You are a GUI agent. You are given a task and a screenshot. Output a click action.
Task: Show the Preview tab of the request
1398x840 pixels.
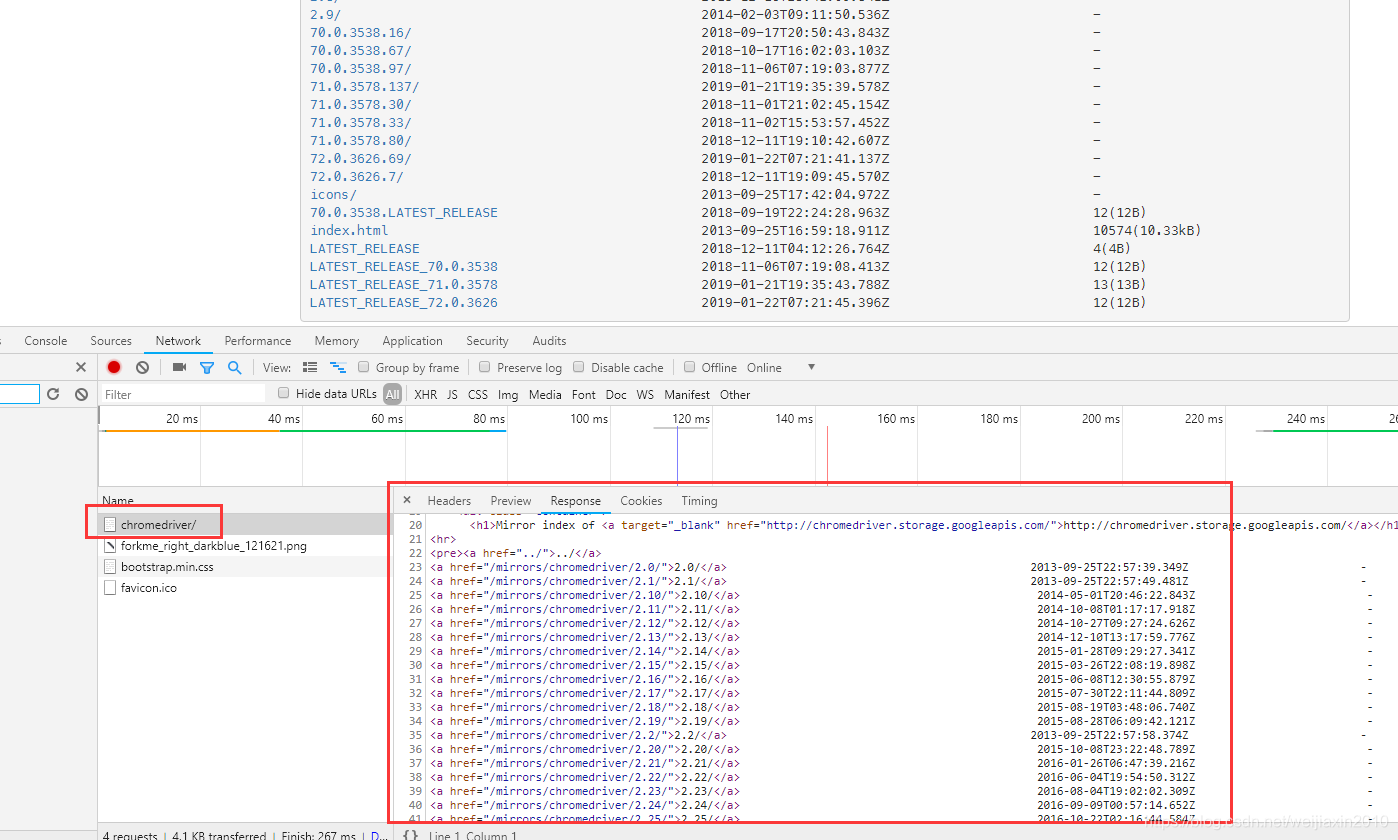click(511, 501)
